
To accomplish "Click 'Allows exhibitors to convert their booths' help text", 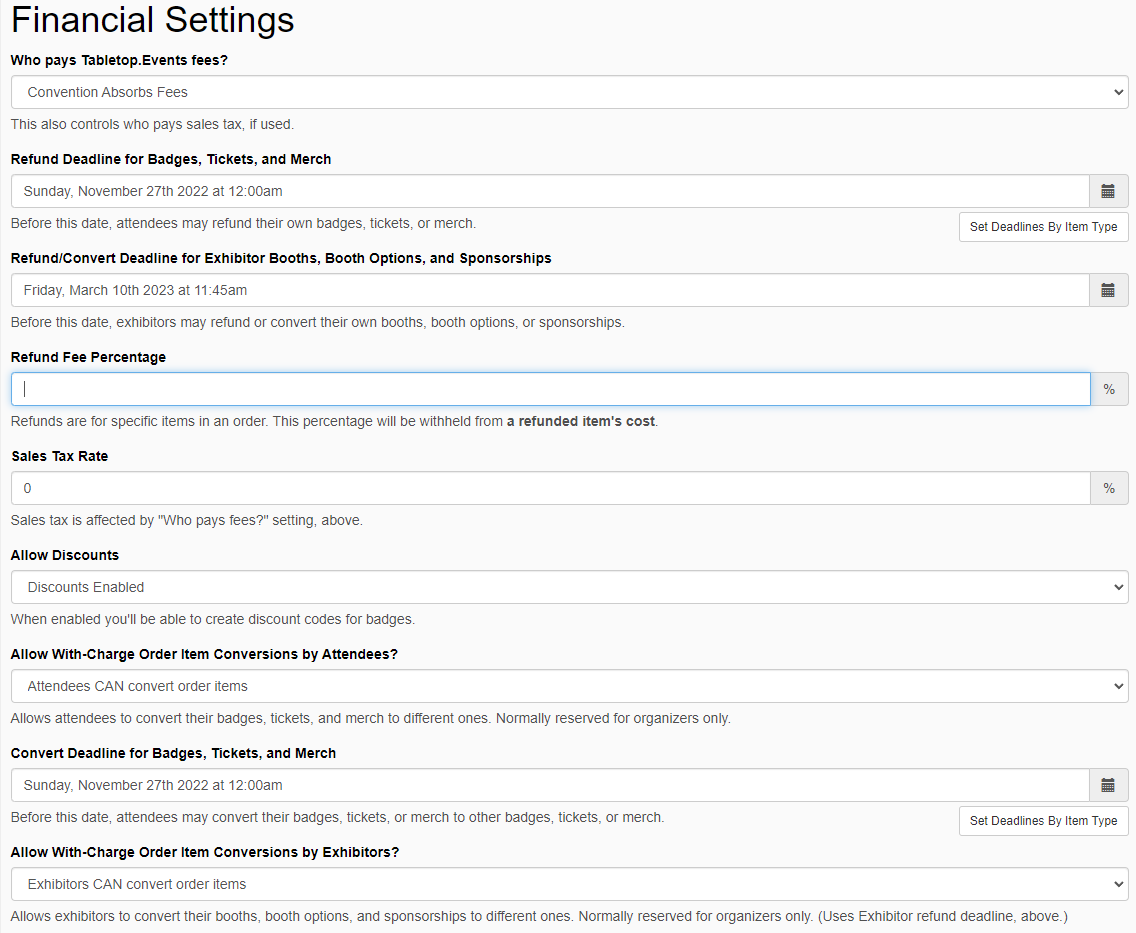I will click(x=539, y=916).
